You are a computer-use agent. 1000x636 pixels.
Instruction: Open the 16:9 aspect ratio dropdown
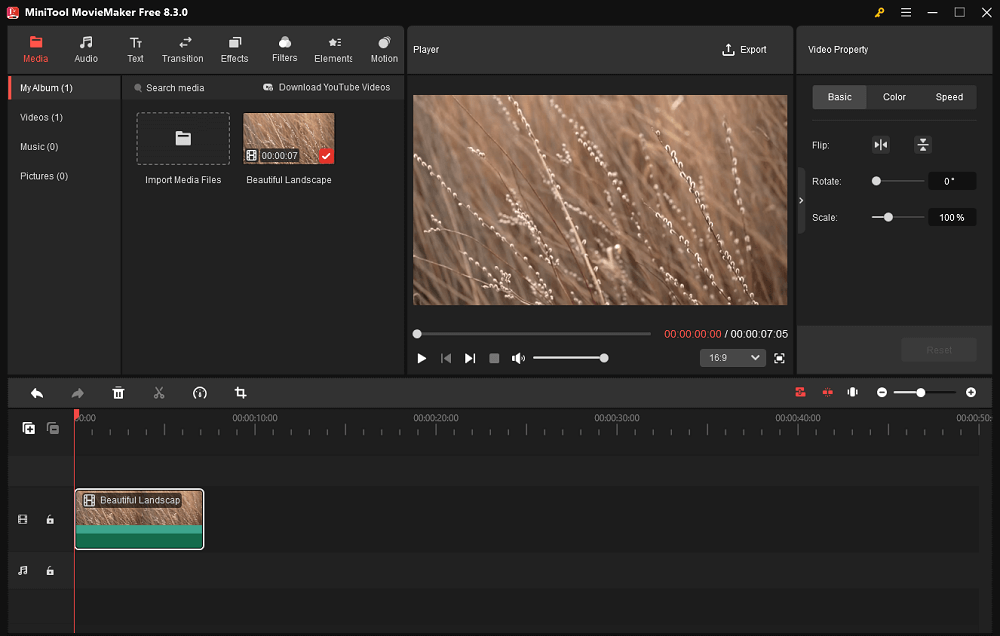[732, 358]
